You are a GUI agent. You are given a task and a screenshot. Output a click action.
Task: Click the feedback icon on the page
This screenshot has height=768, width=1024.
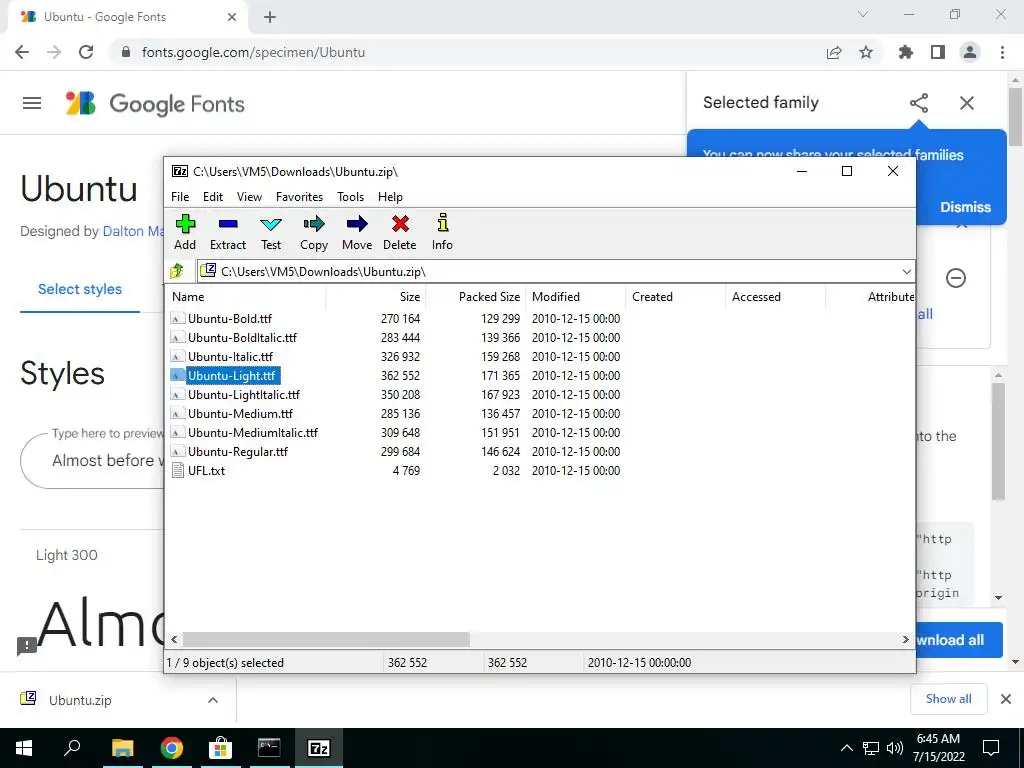[x=27, y=647]
